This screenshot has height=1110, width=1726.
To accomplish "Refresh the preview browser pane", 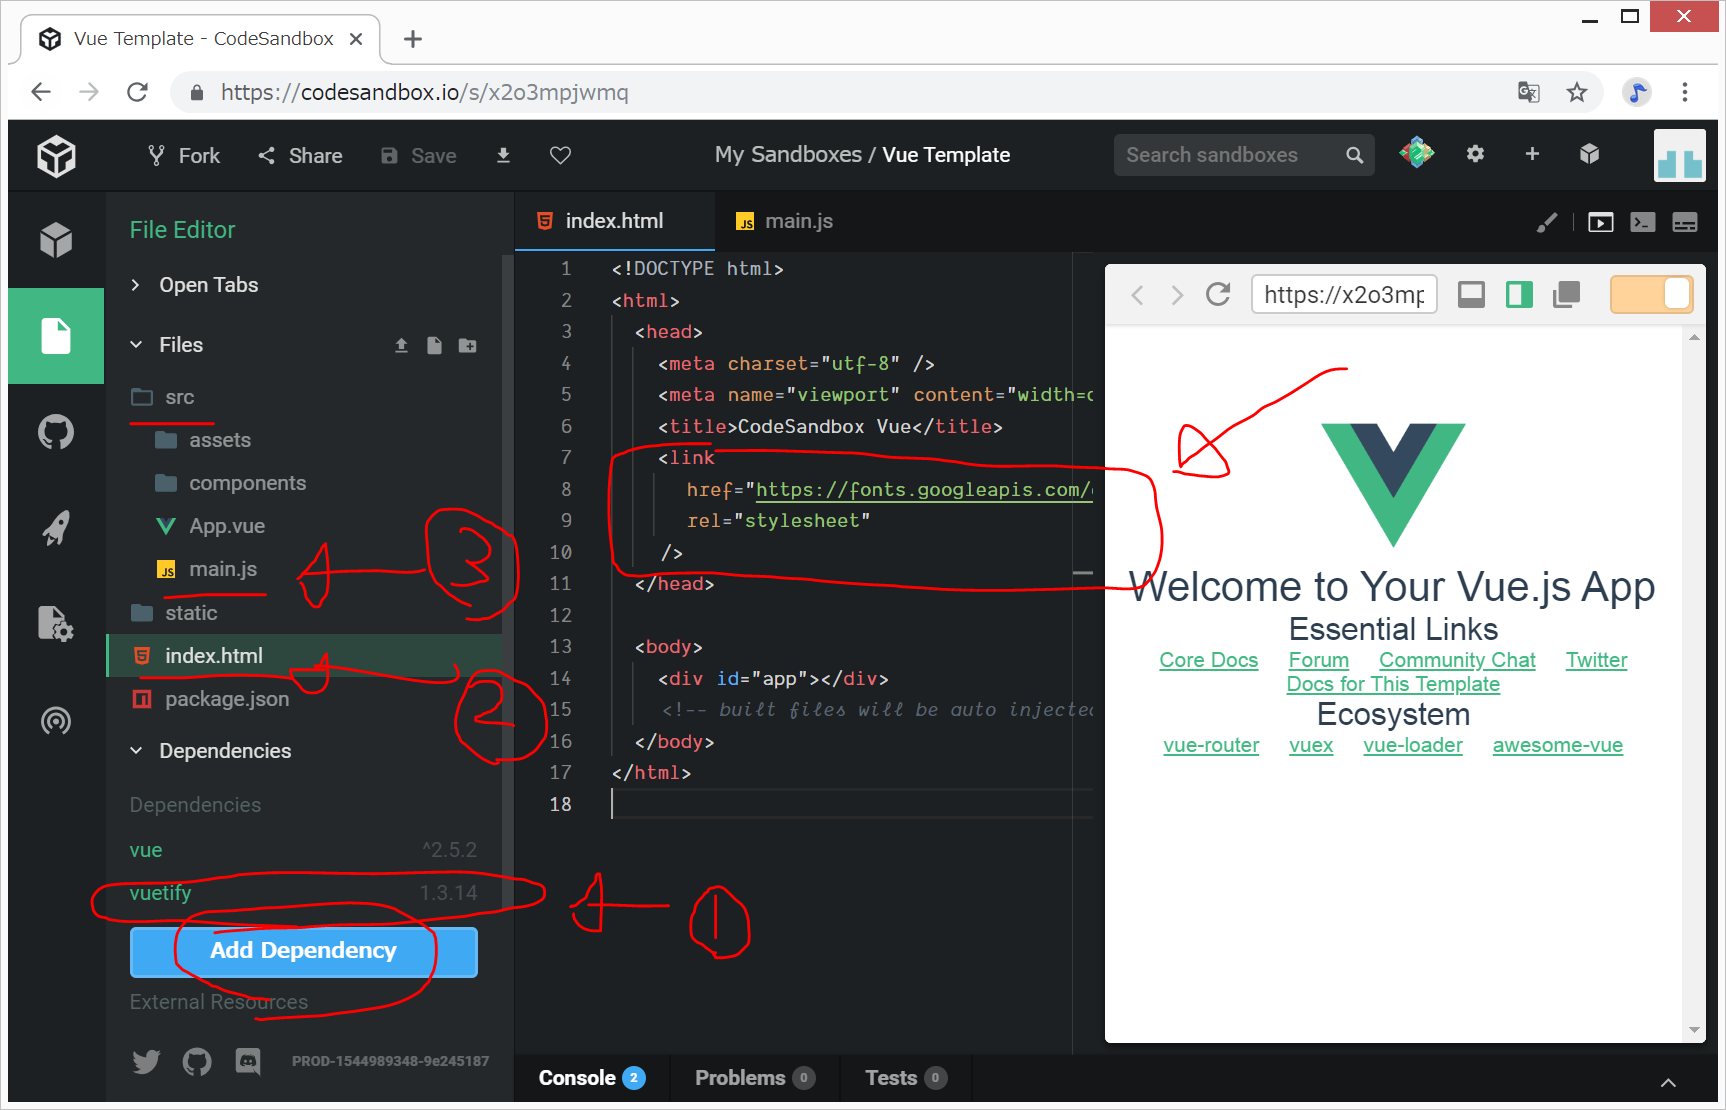I will pos(1217,294).
